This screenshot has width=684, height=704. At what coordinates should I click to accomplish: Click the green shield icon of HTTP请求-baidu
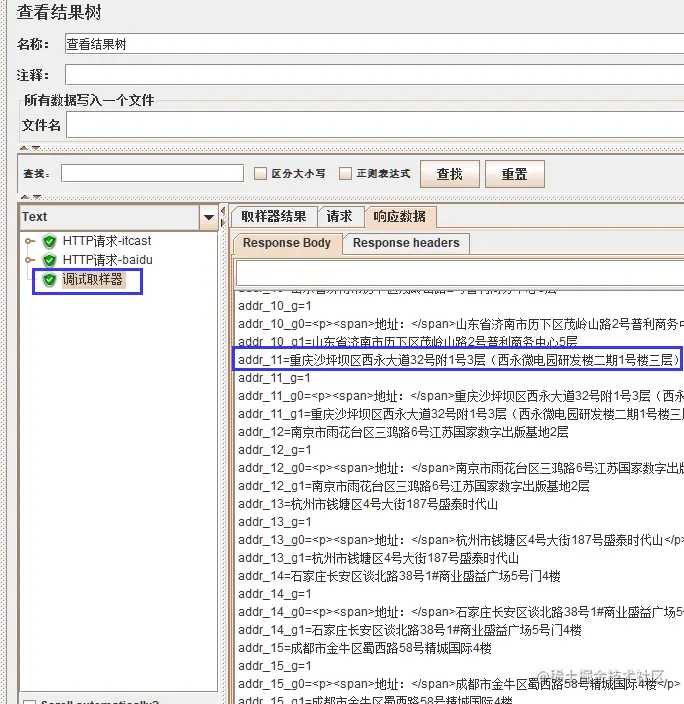pyautogui.click(x=49, y=260)
